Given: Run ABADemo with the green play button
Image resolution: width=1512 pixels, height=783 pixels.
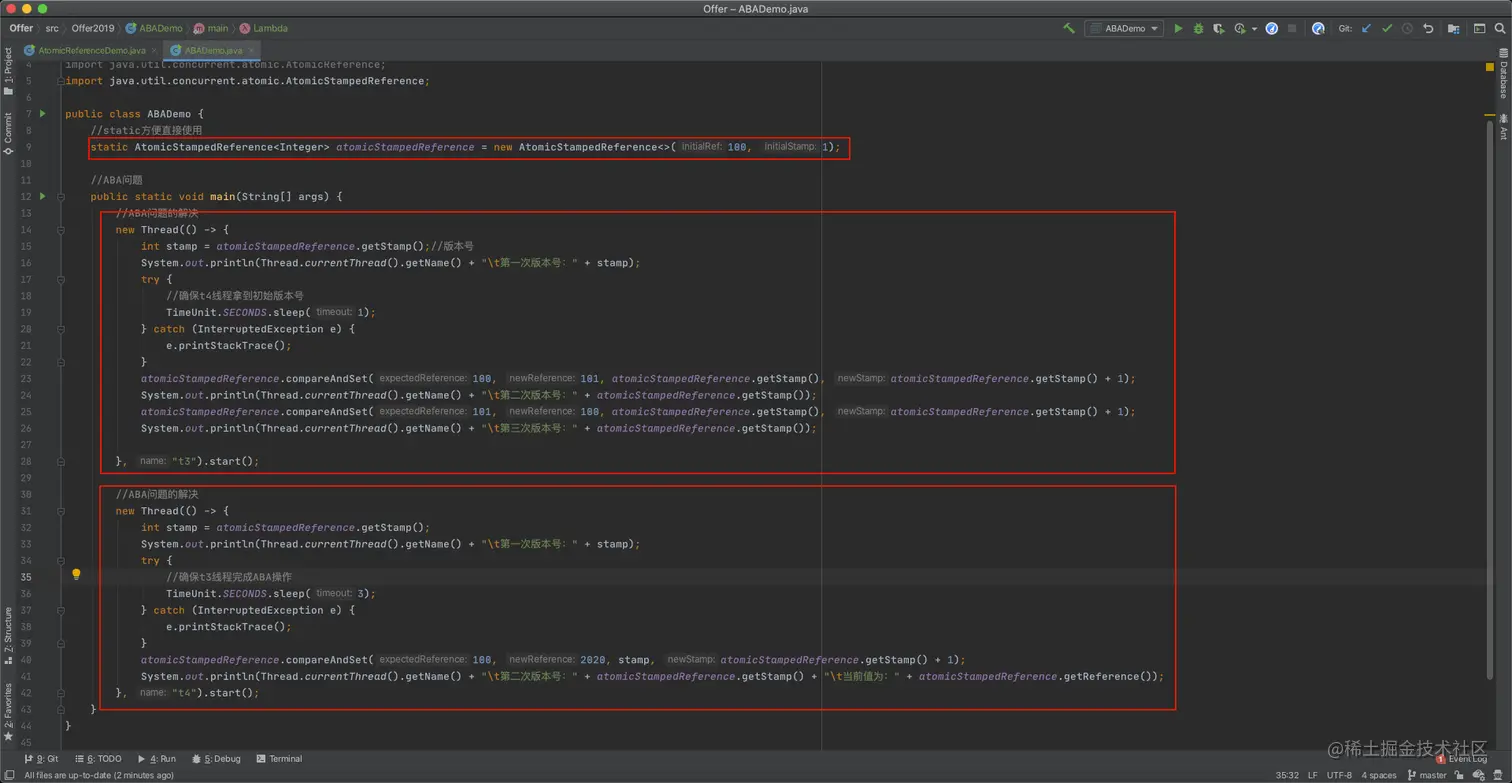Looking at the screenshot, I should [1178, 28].
